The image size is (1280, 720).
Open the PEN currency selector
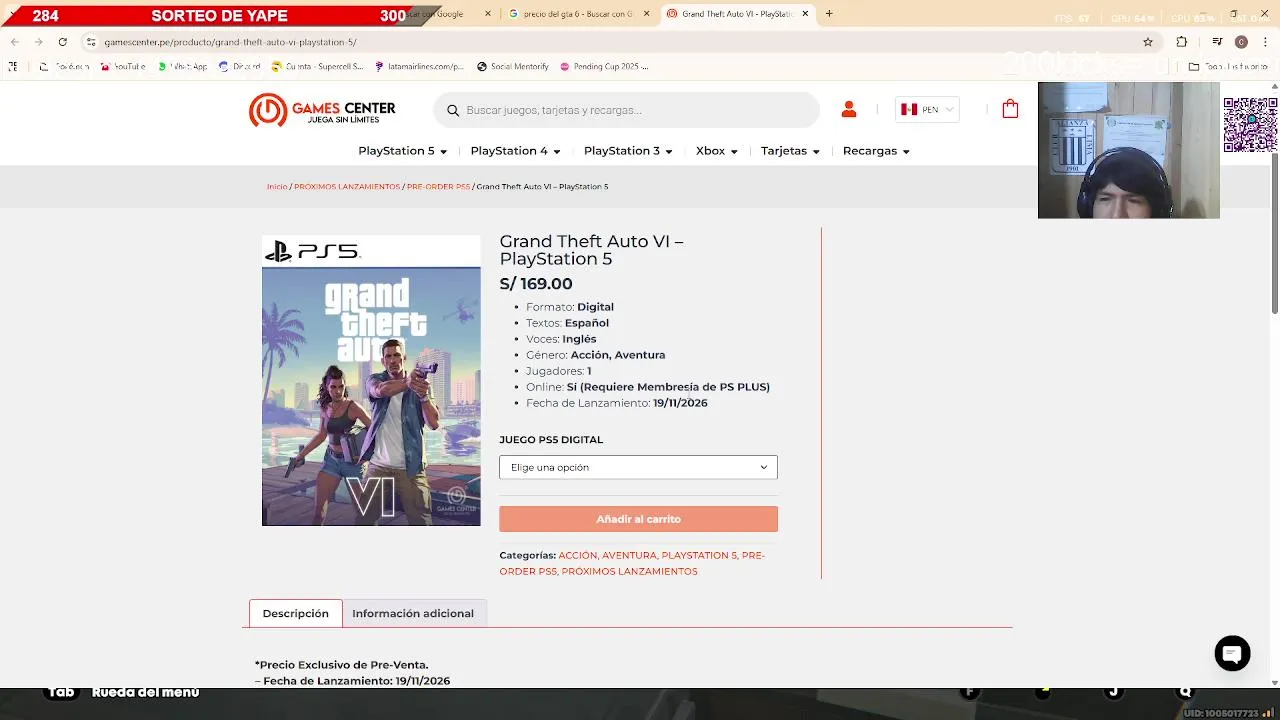pos(928,109)
